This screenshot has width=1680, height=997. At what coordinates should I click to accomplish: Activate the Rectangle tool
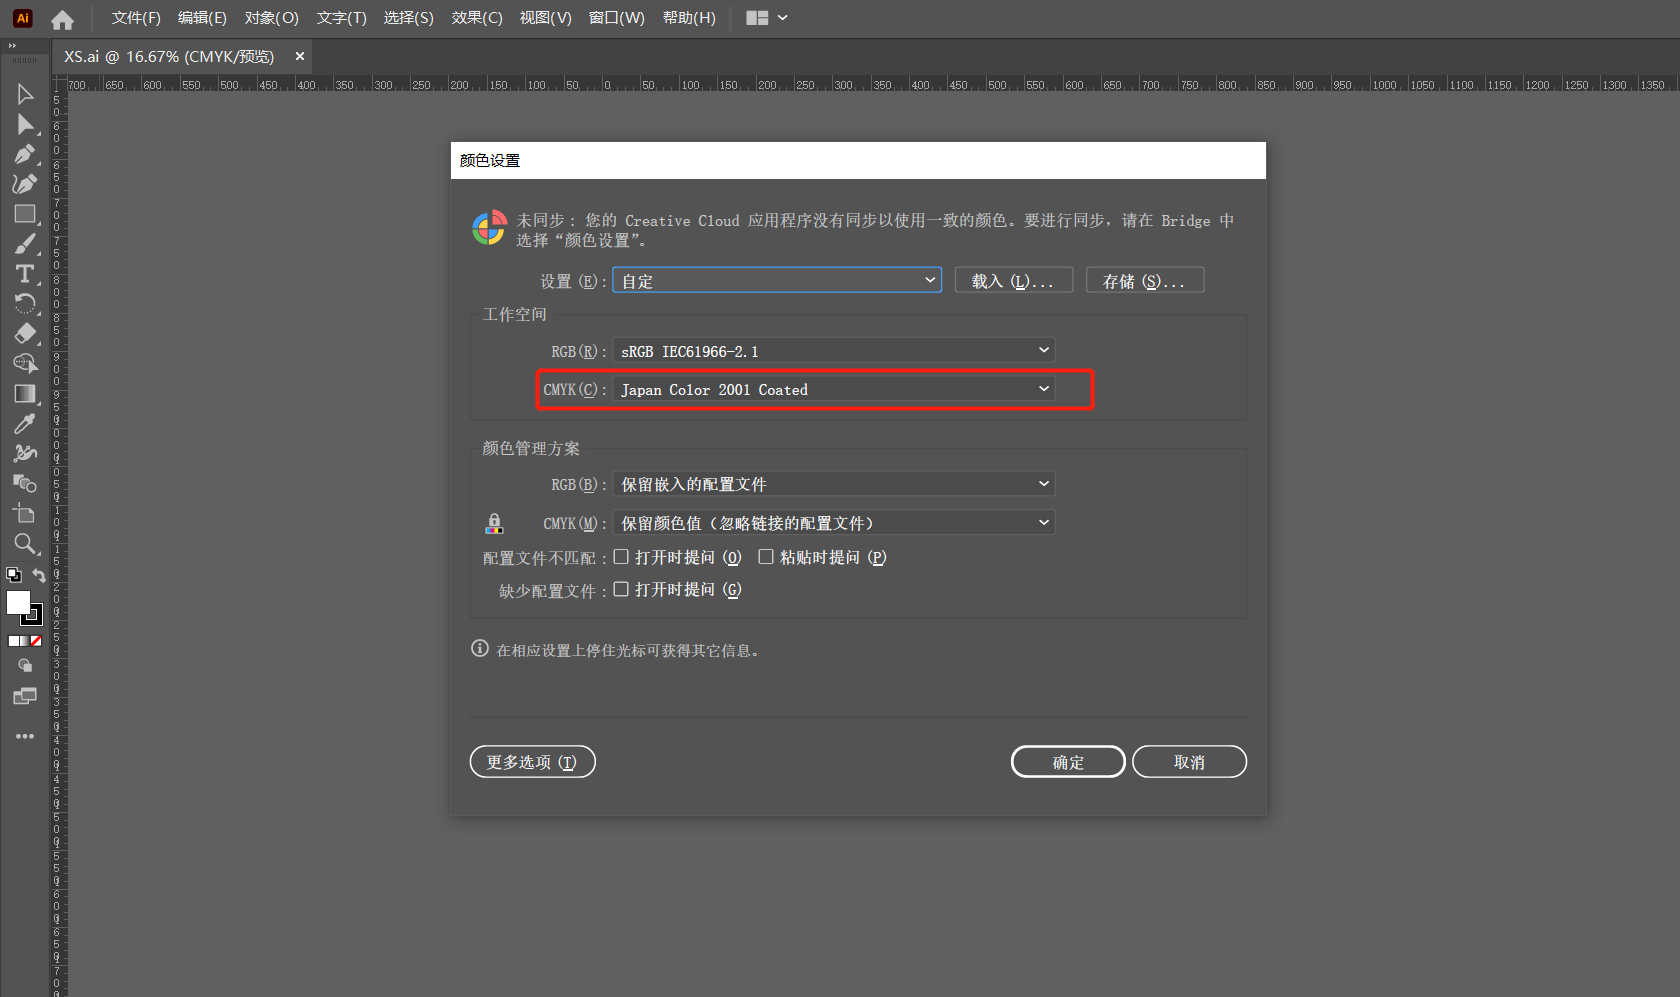pyautogui.click(x=25, y=213)
